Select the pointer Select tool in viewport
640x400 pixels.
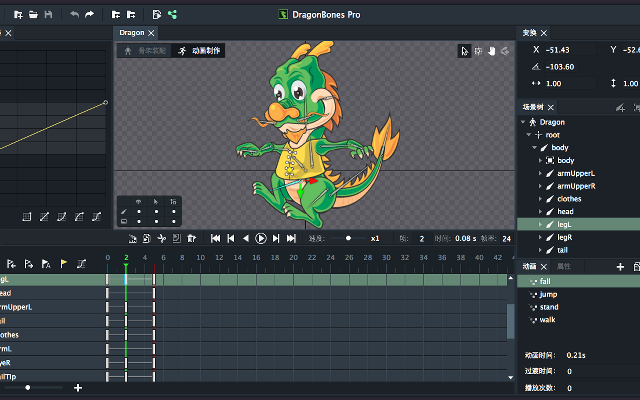(x=464, y=51)
